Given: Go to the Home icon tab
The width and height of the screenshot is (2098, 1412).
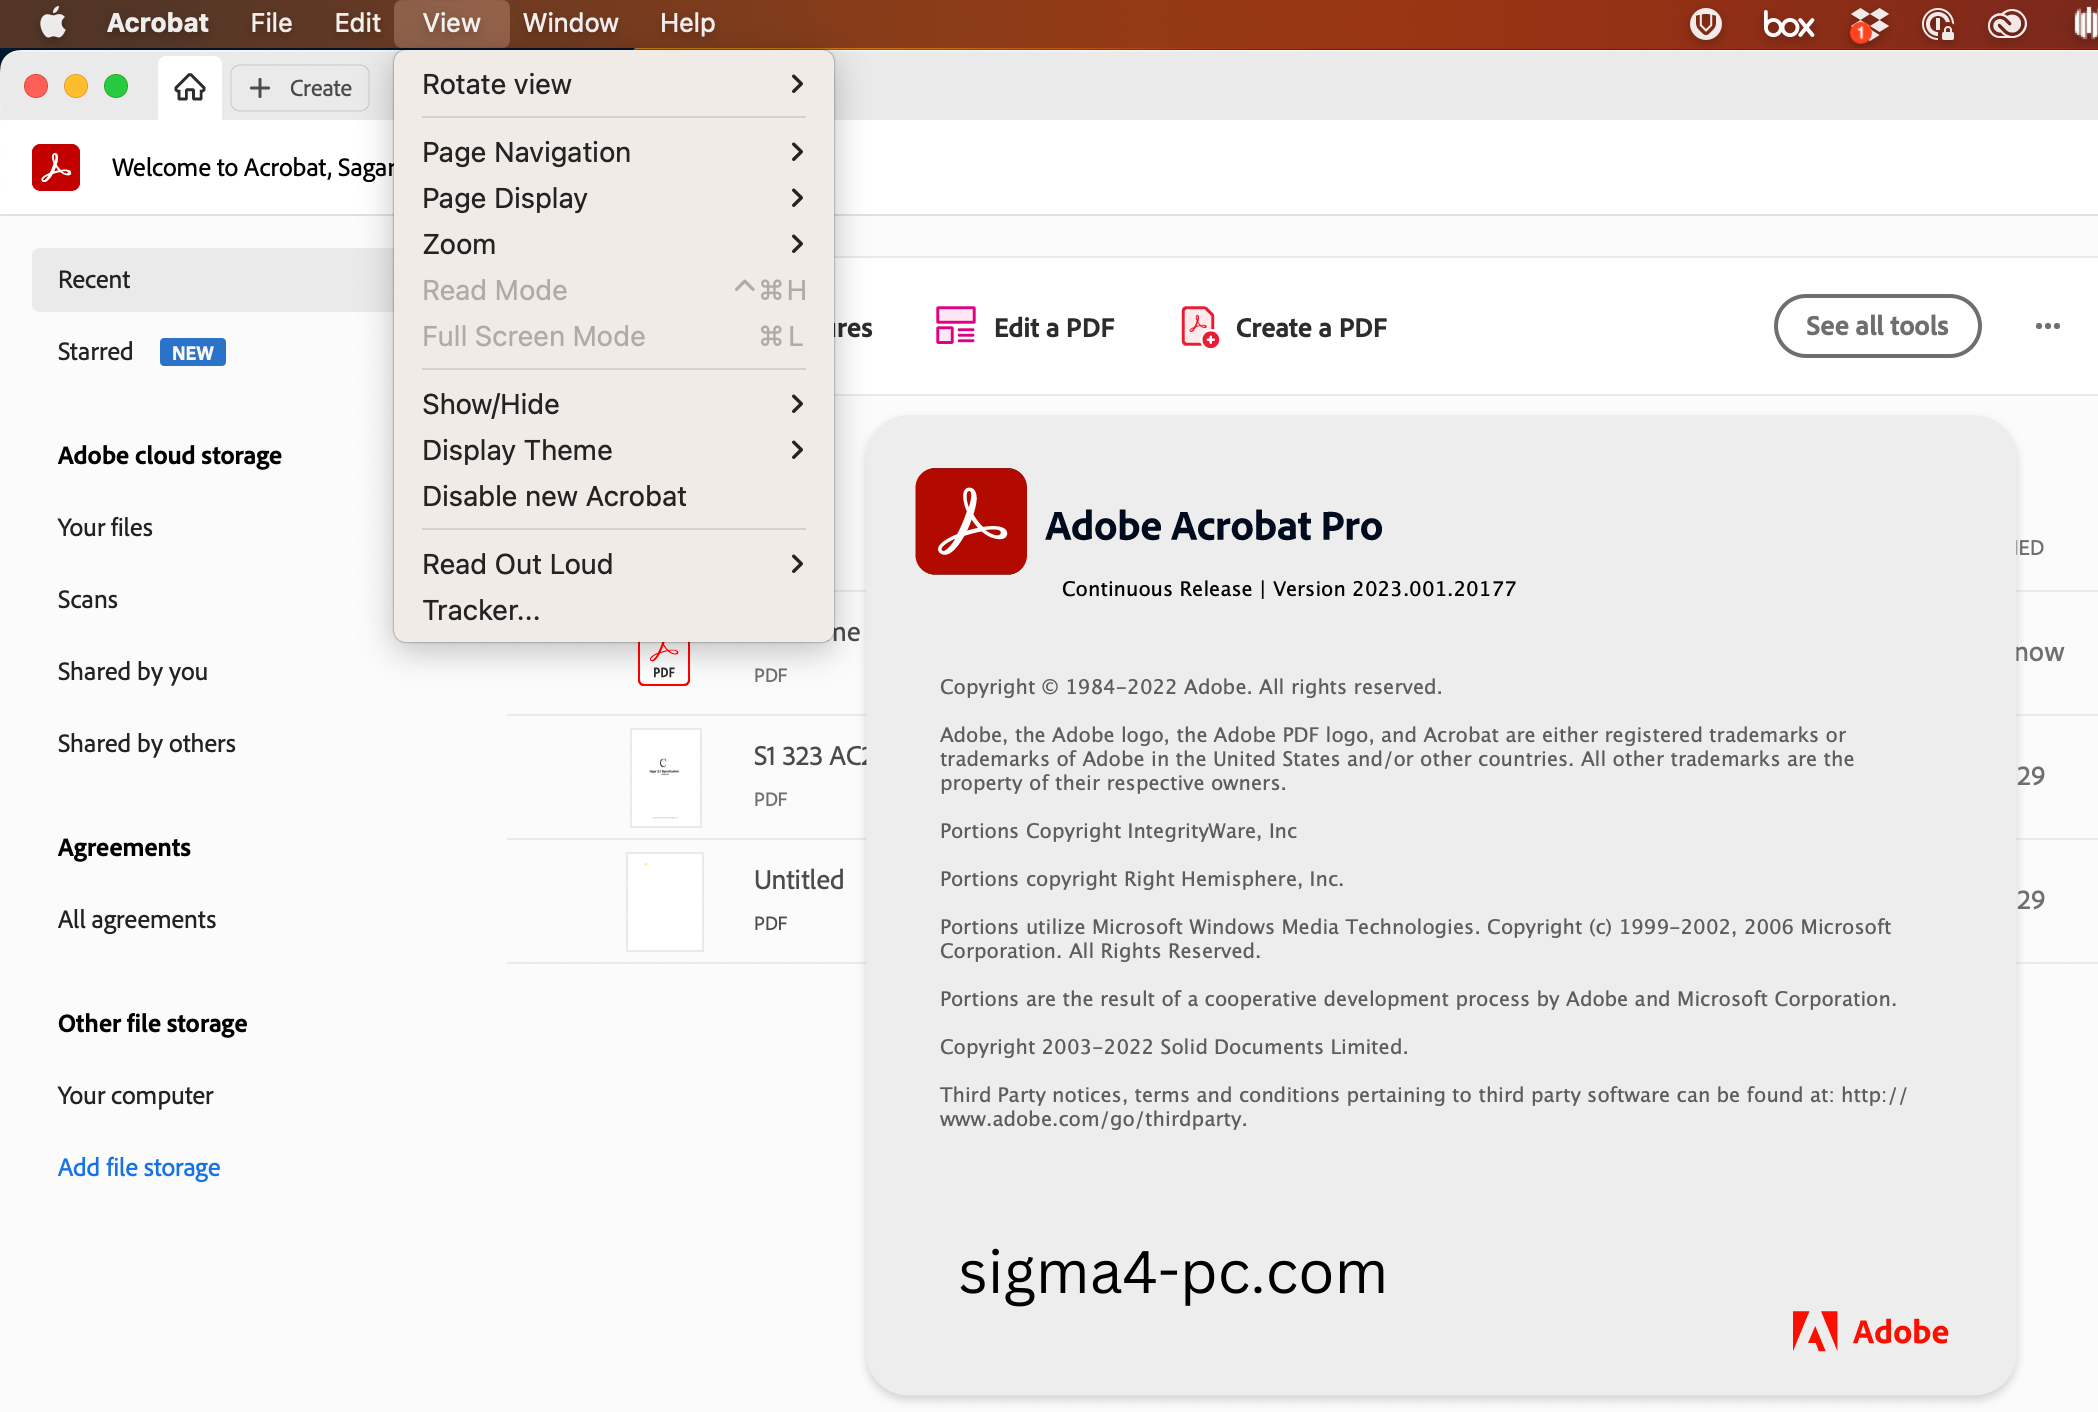Looking at the screenshot, I should click(x=190, y=88).
